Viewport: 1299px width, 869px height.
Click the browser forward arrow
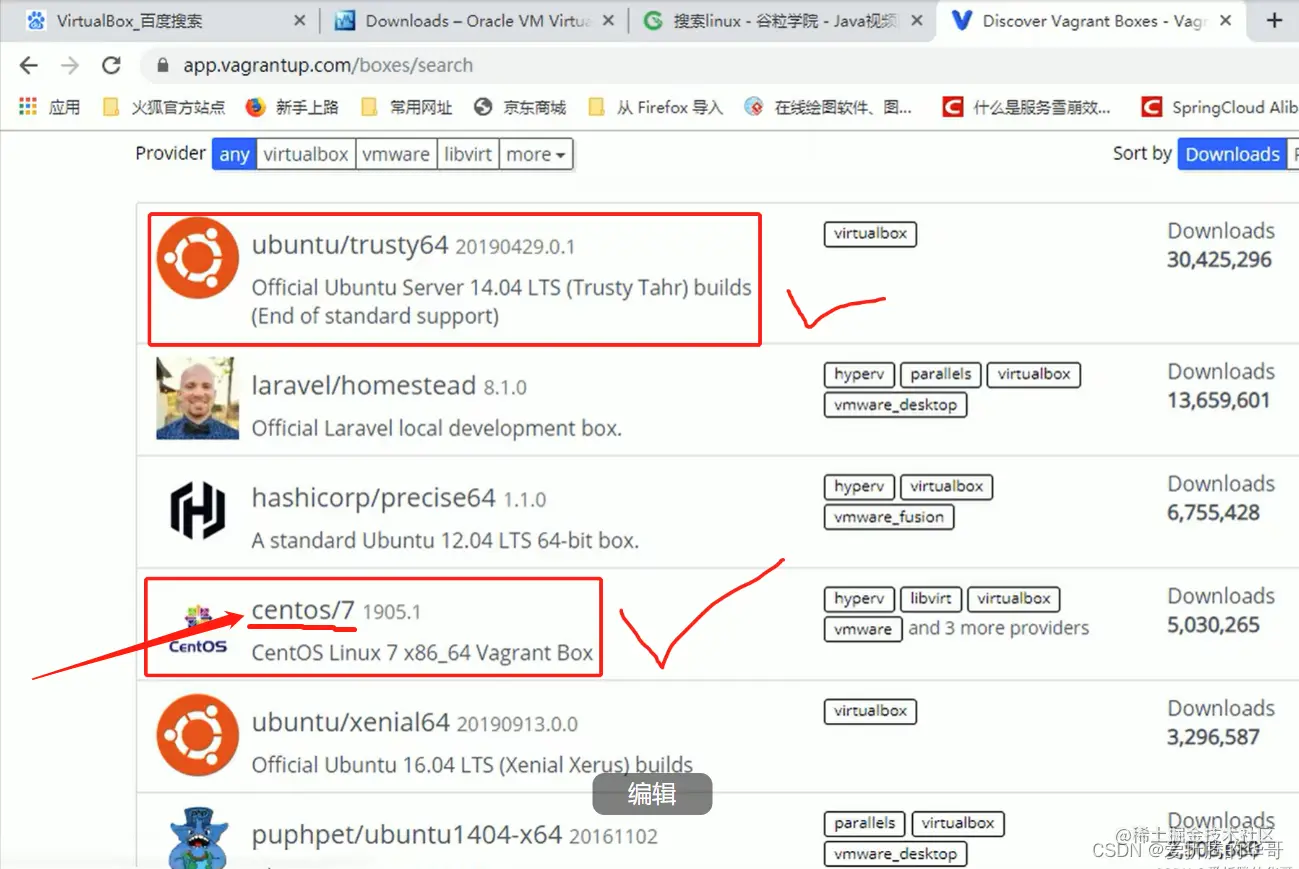pyautogui.click(x=70, y=66)
